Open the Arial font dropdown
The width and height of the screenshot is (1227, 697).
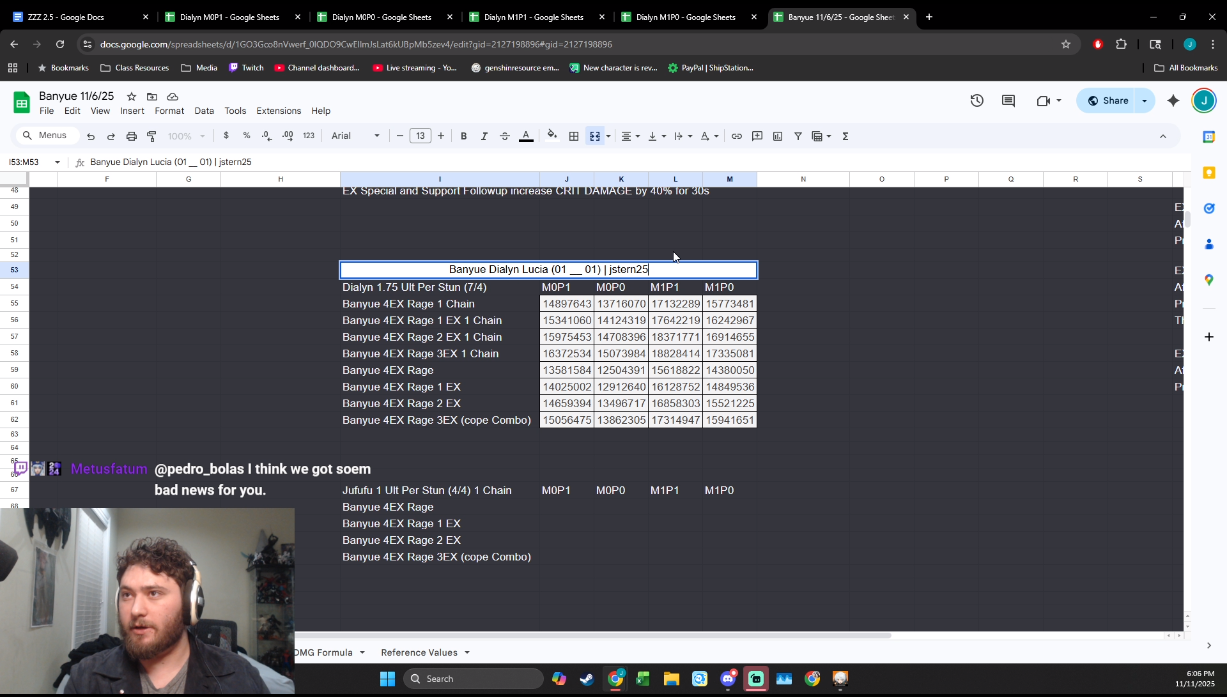(356, 136)
